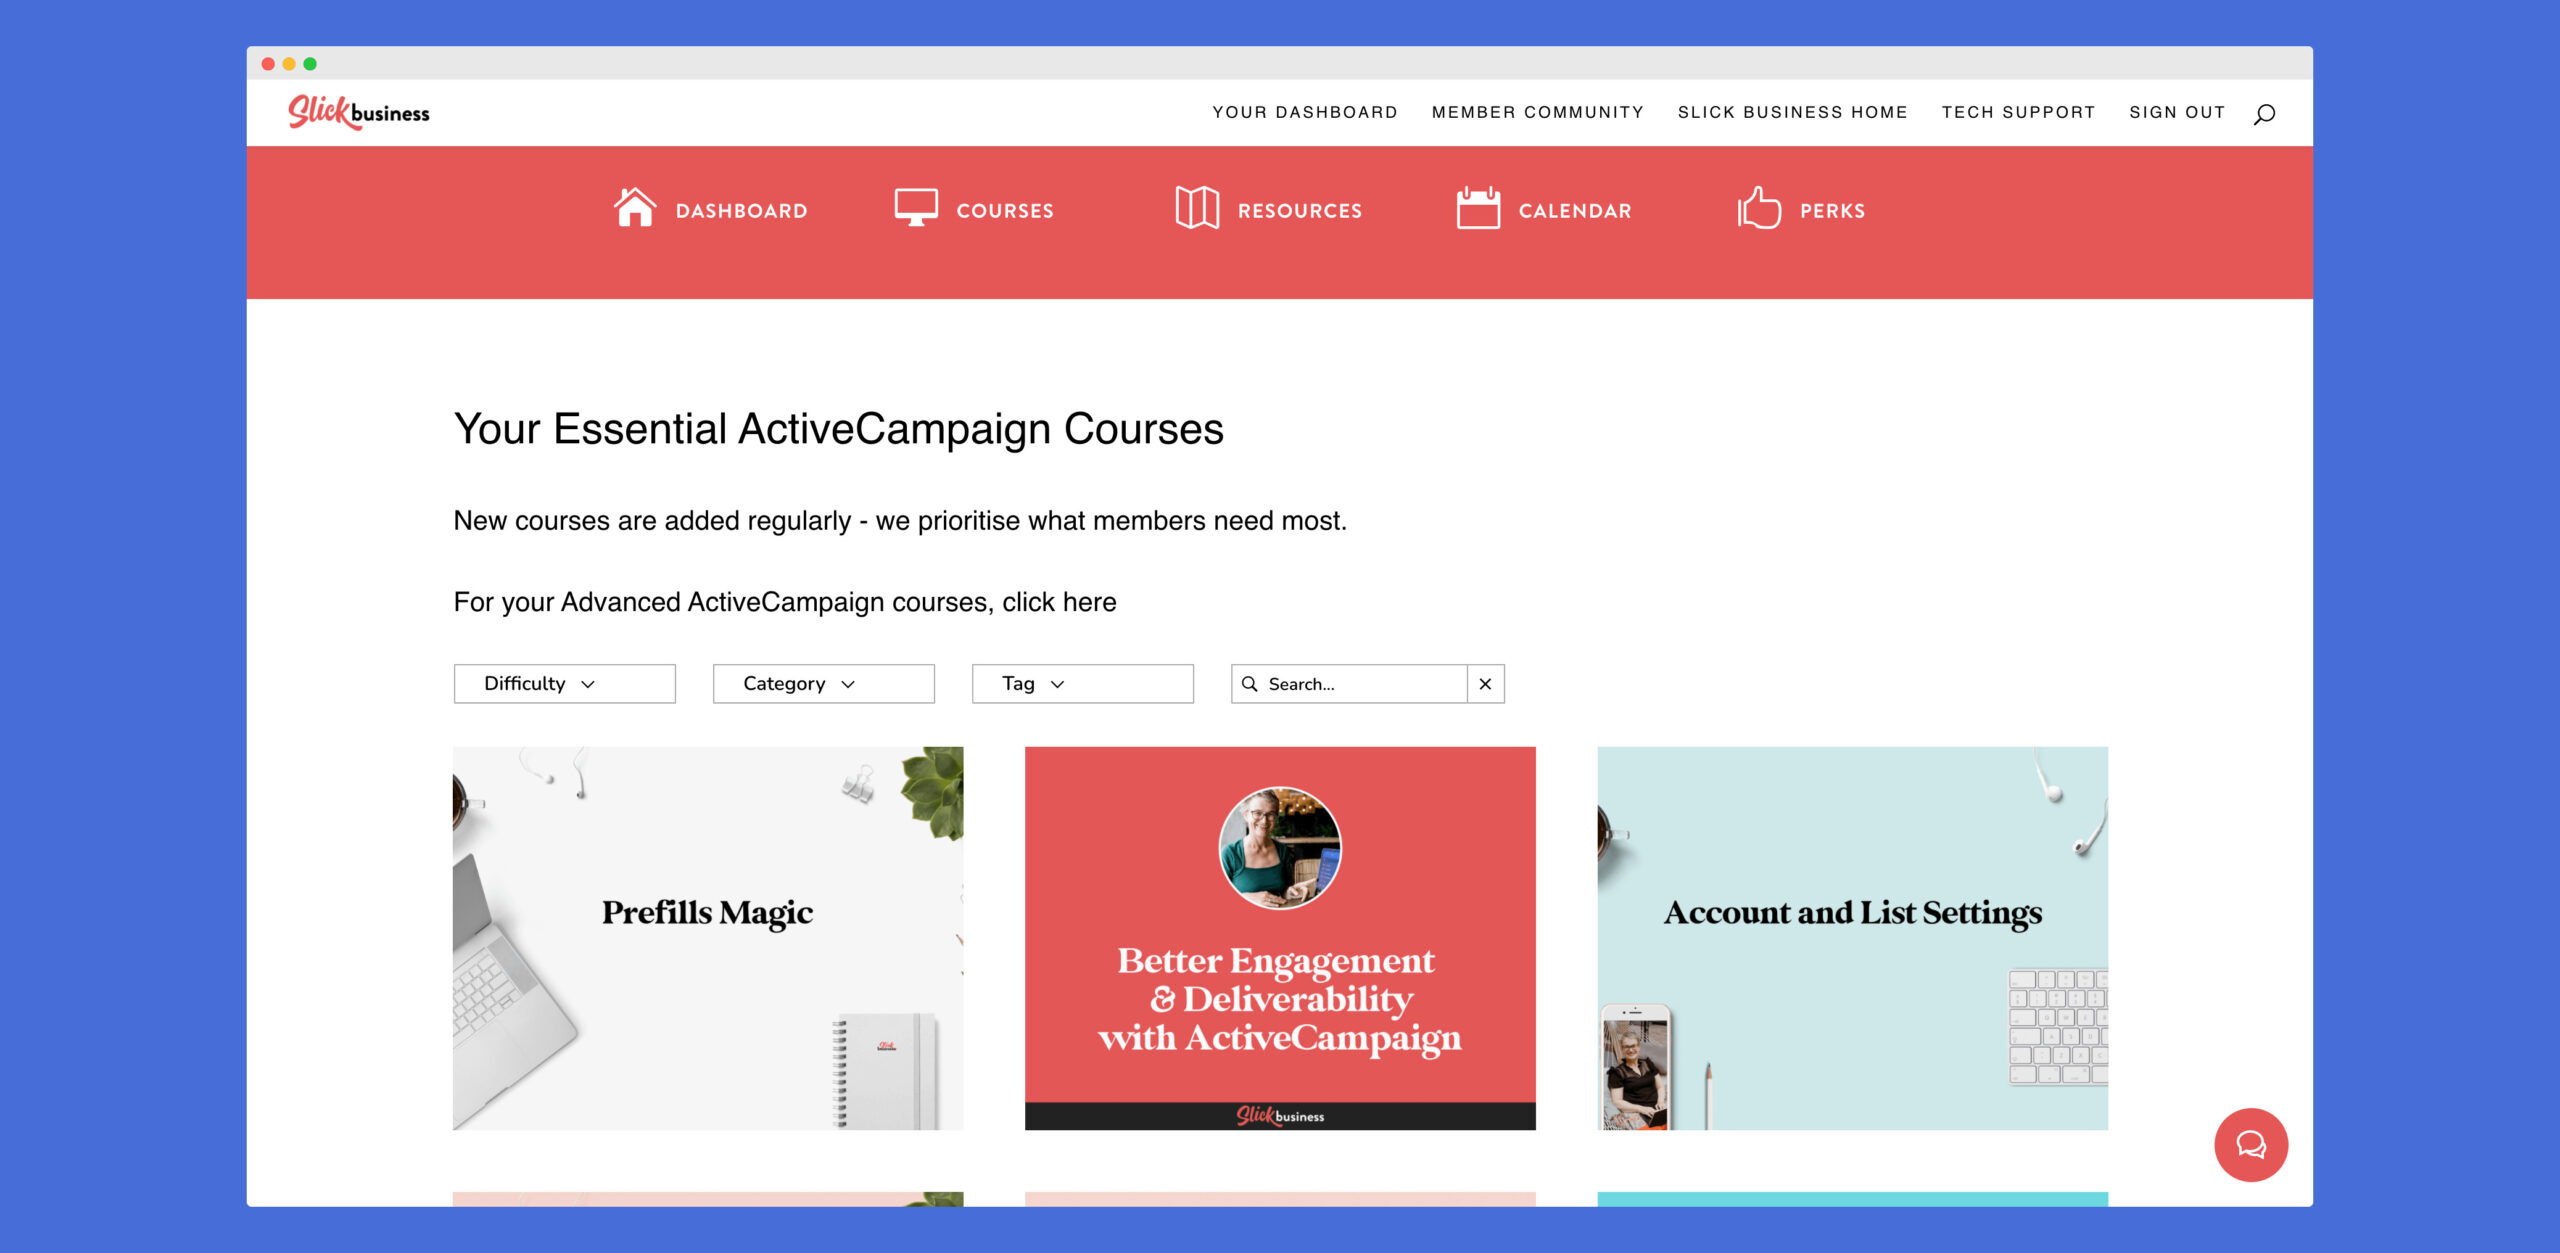Open Account and List Settings course card
Screen dimensions: 2560x1253
point(1852,938)
